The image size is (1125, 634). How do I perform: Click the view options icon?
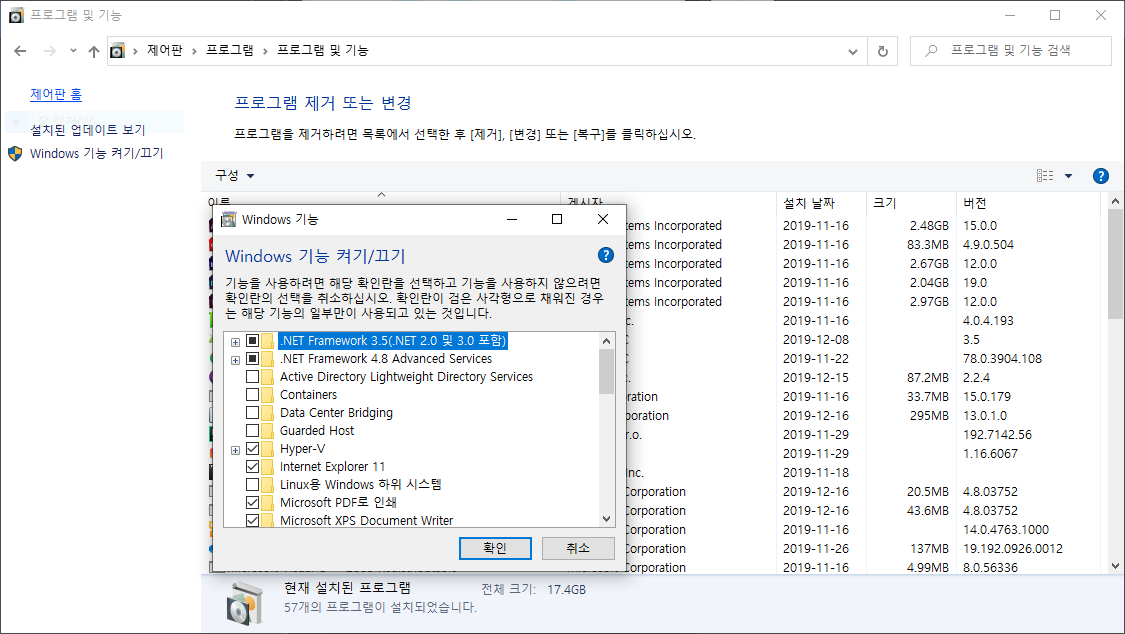(1045, 176)
